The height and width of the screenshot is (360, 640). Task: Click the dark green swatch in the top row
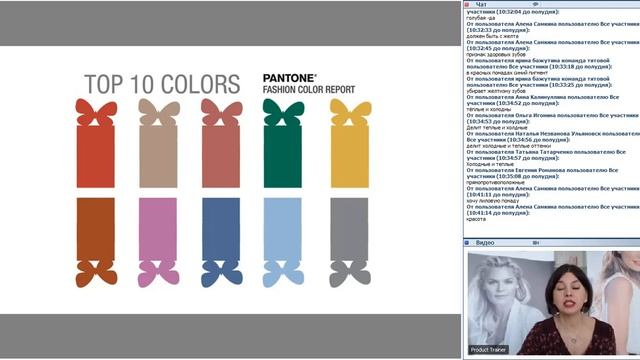click(x=283, y=156)
